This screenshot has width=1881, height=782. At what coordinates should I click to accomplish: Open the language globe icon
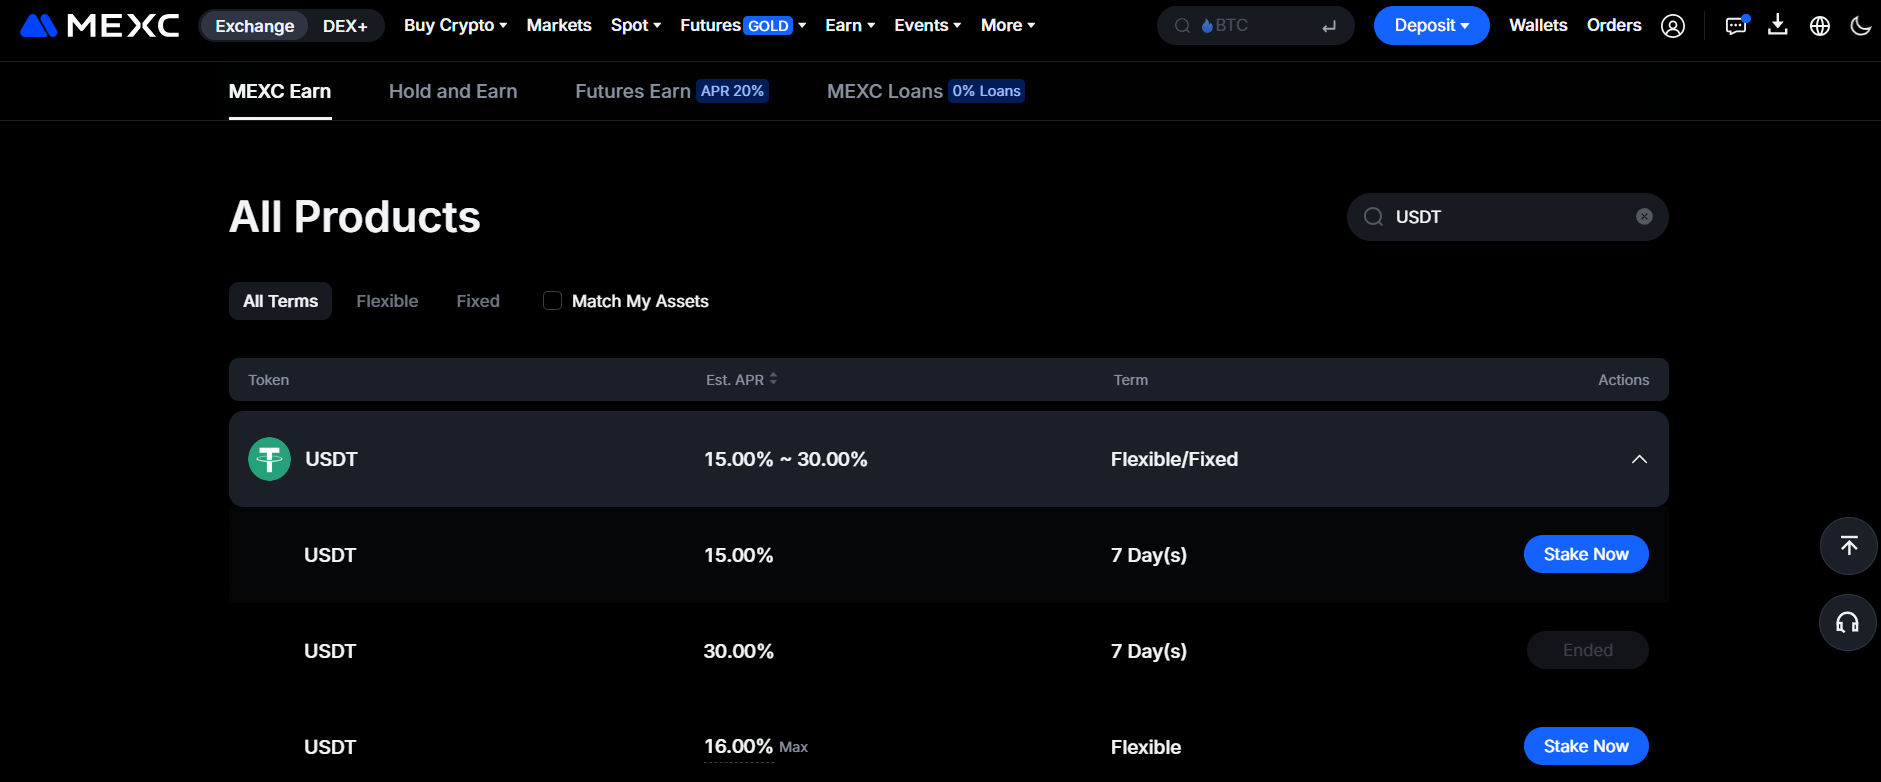pos(1820,26)
